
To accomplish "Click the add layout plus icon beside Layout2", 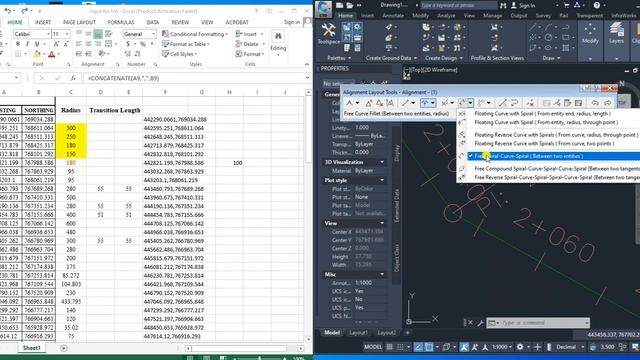I will pyautogui.click(x=407, y=333).
